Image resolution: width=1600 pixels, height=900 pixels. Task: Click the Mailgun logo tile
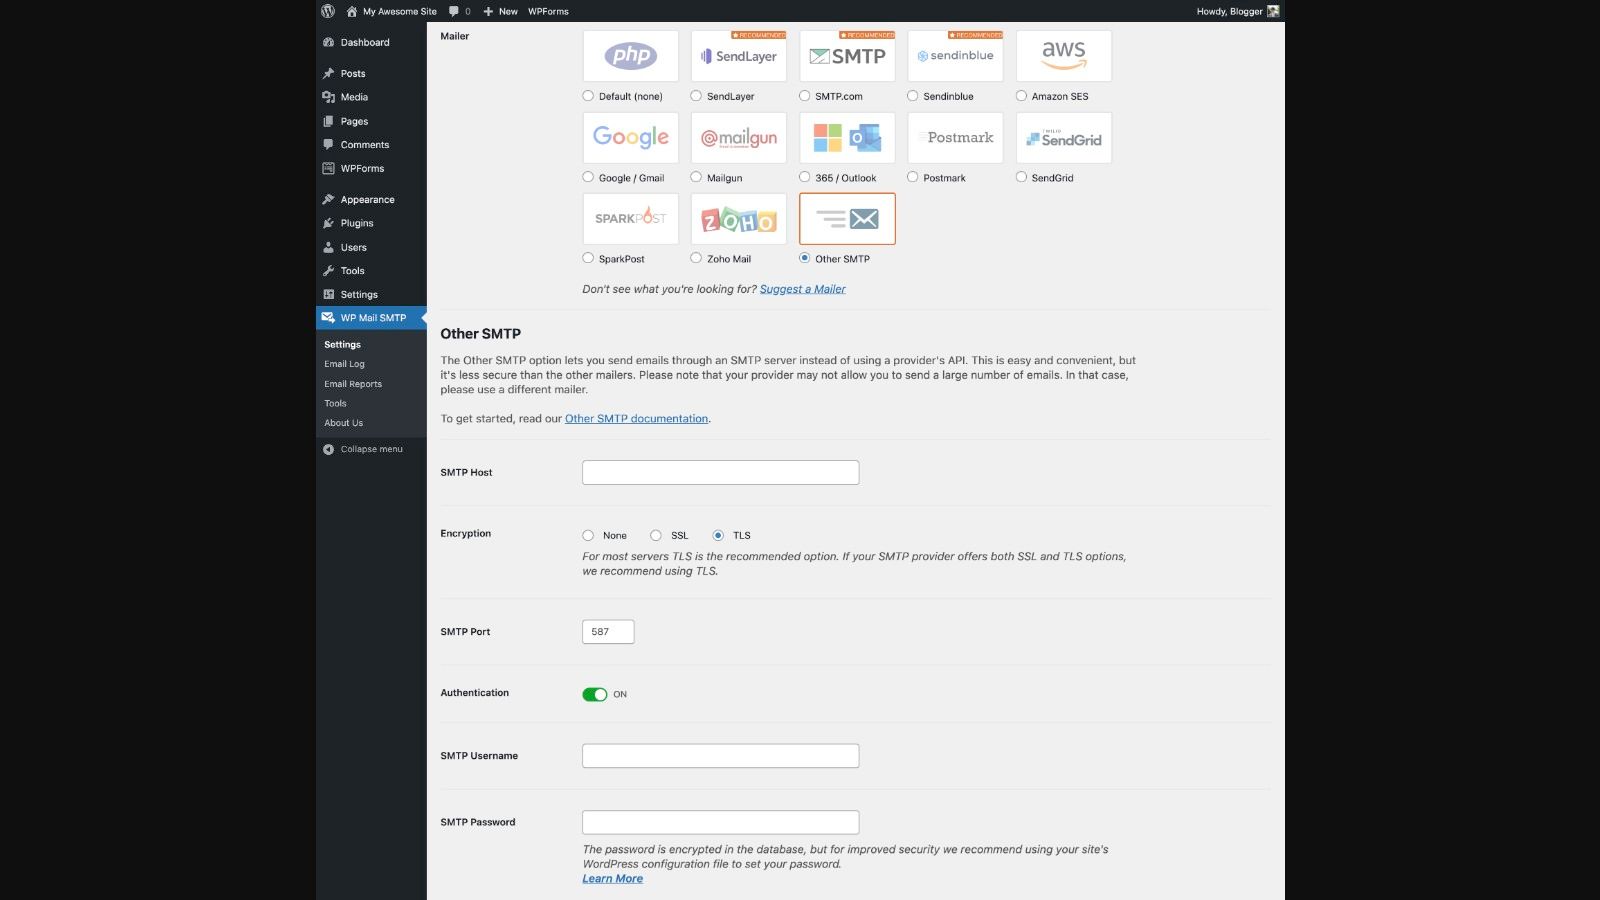[738, 137]
